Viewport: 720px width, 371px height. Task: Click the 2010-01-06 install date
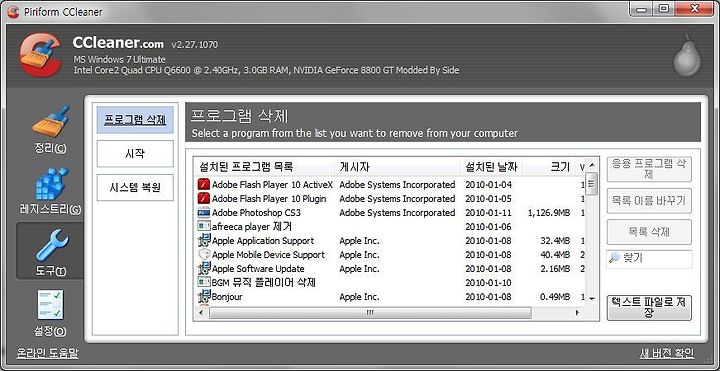[488, 227]
